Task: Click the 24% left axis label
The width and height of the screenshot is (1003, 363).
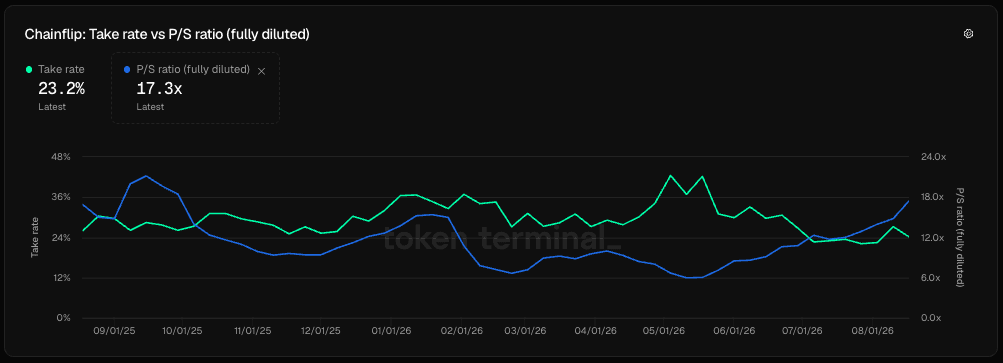Action: click(61, 238)
